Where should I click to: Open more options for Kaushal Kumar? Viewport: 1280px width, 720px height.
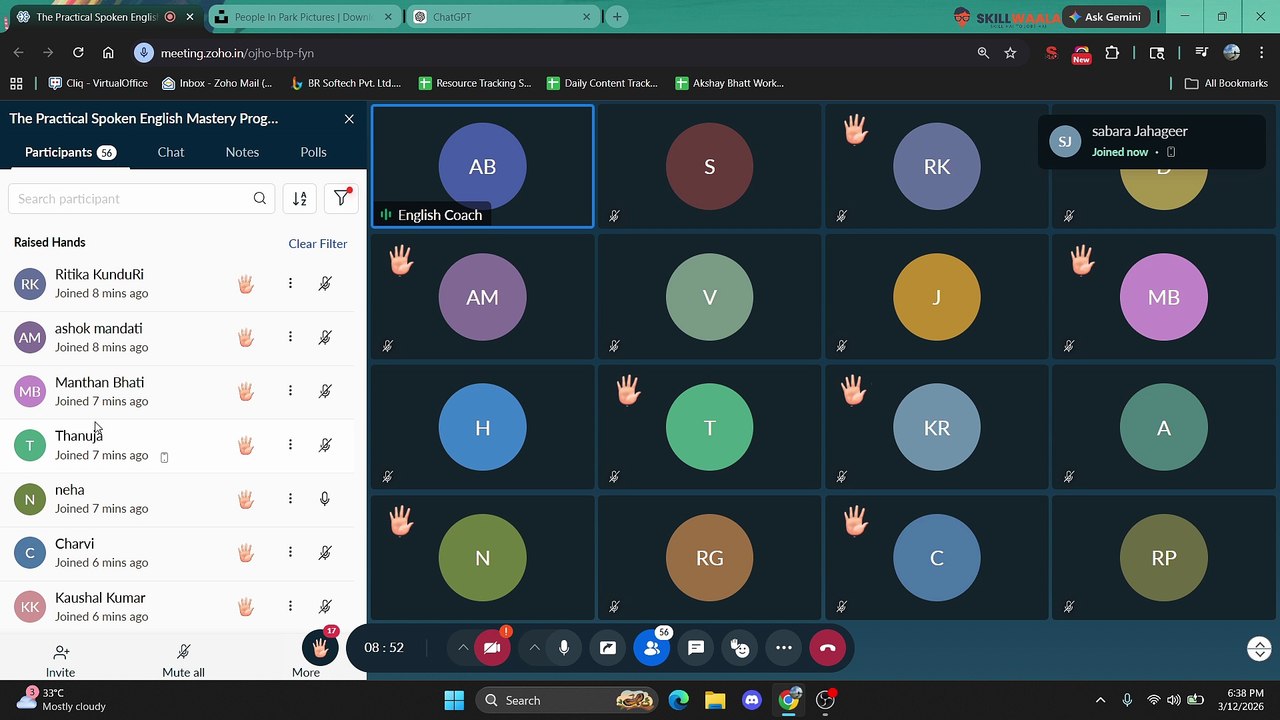pos(290,606)
